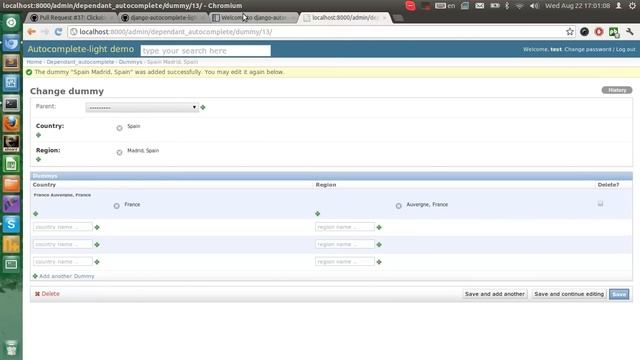This screenshot has width=640, height=360.
Task: Remove Spain selection from Country field
Action: (x=119, y=128)
